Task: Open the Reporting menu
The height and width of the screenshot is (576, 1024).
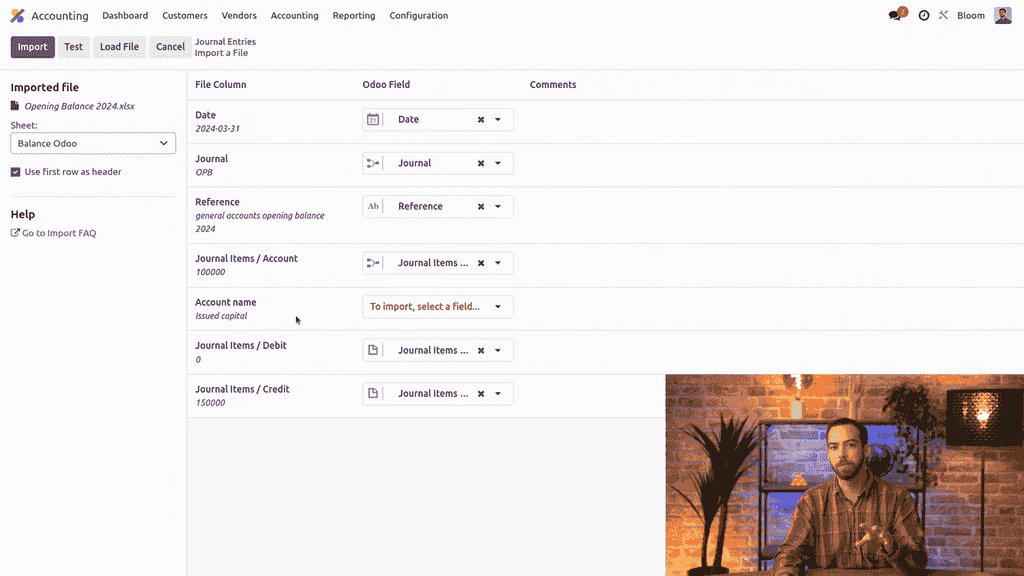Action: coord(354,16)
